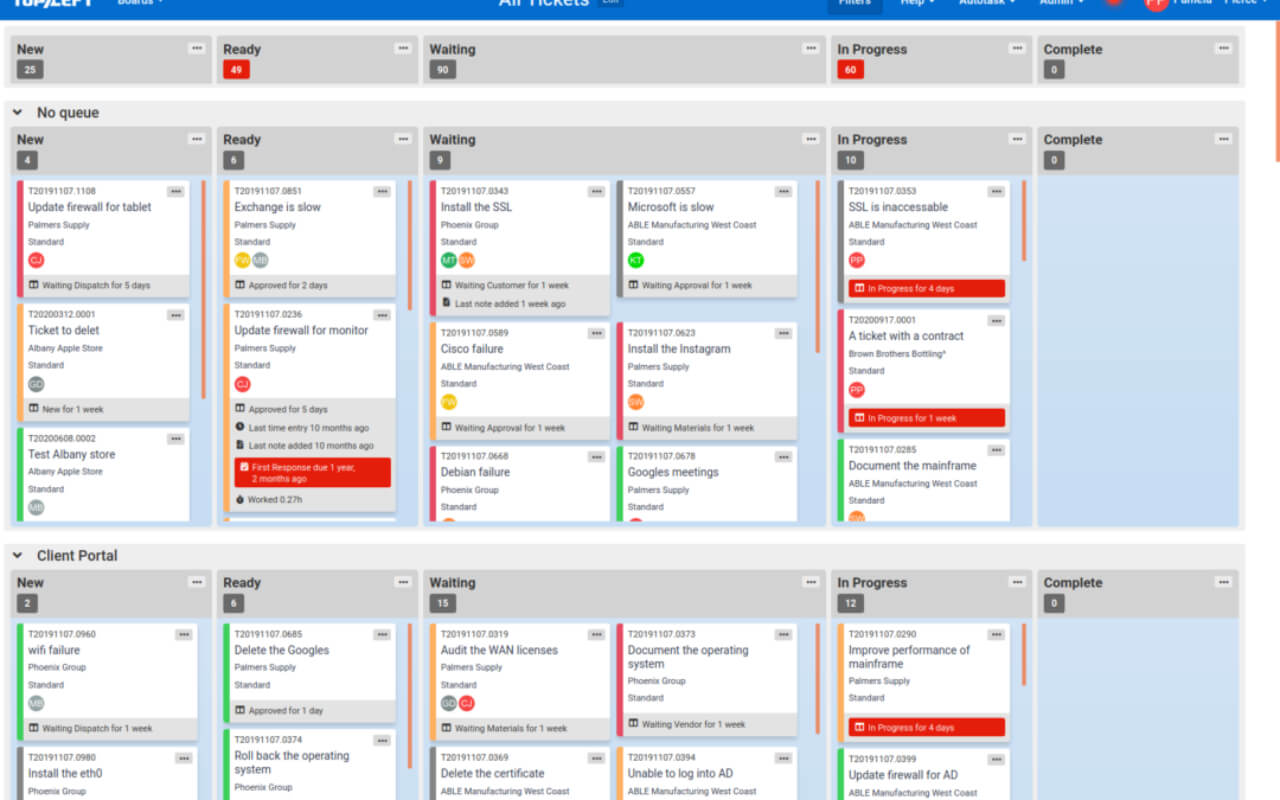1280x800 pixels.
Task: Open the Autotask menu in the header
Action: pyautogui.click(x=987, y=3)
